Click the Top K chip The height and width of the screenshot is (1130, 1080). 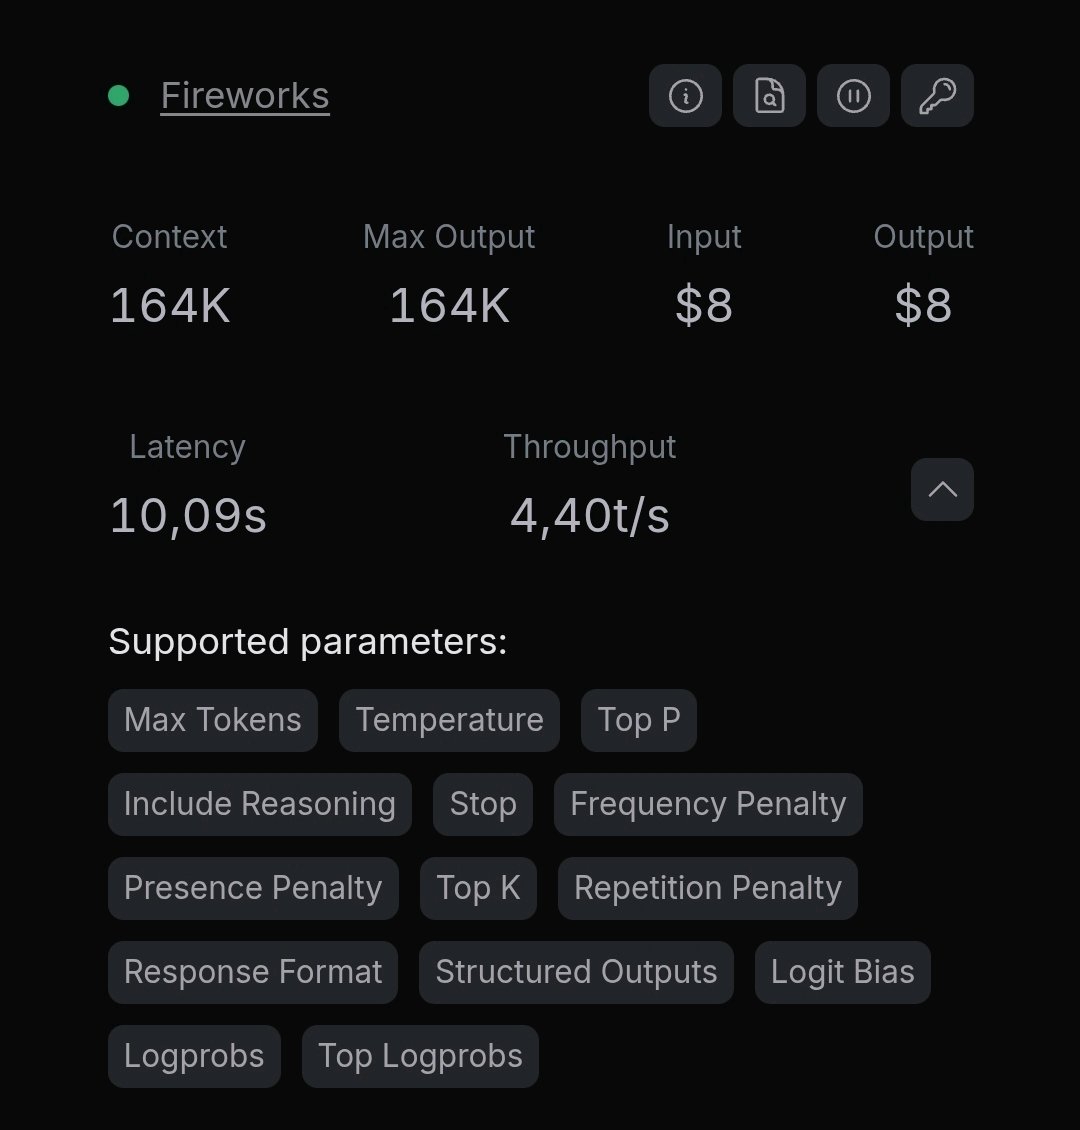point(478,888)
